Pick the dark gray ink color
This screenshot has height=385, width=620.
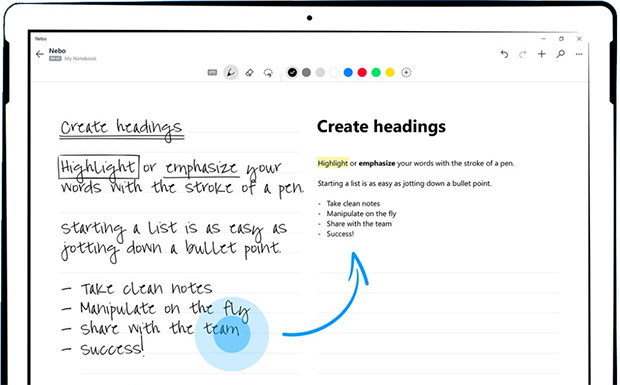point(306,72)
